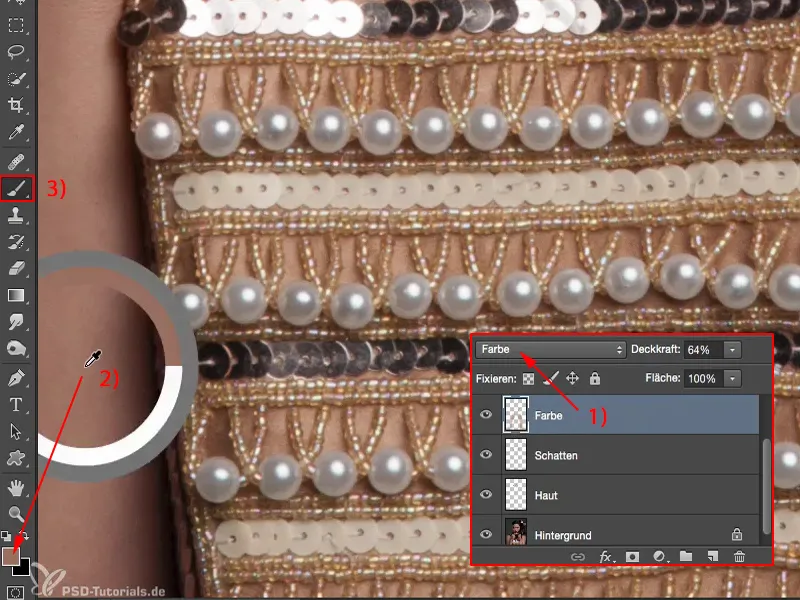Click the Farbe layer thumbnail
The image size is (800, 600).
515,415
